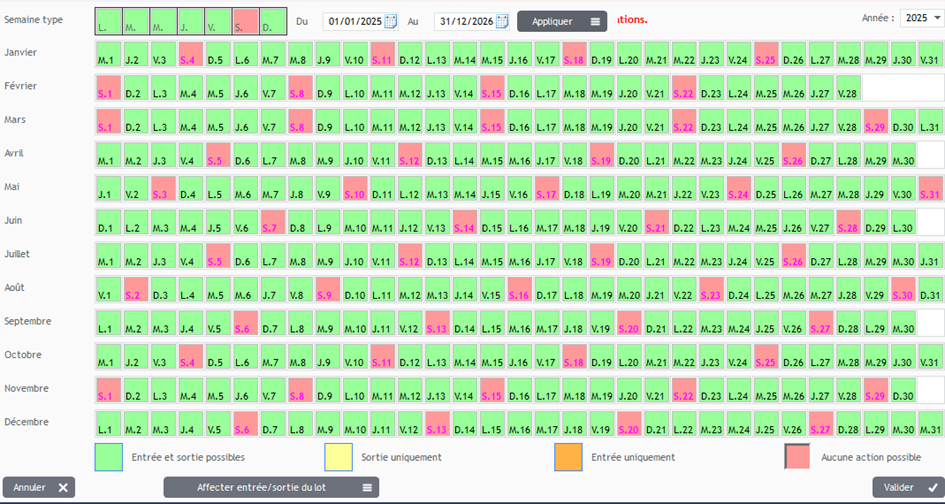Click Affecter entrée/sortie du lot button
This screenshot has width=945, height=504.
point(264,488)
